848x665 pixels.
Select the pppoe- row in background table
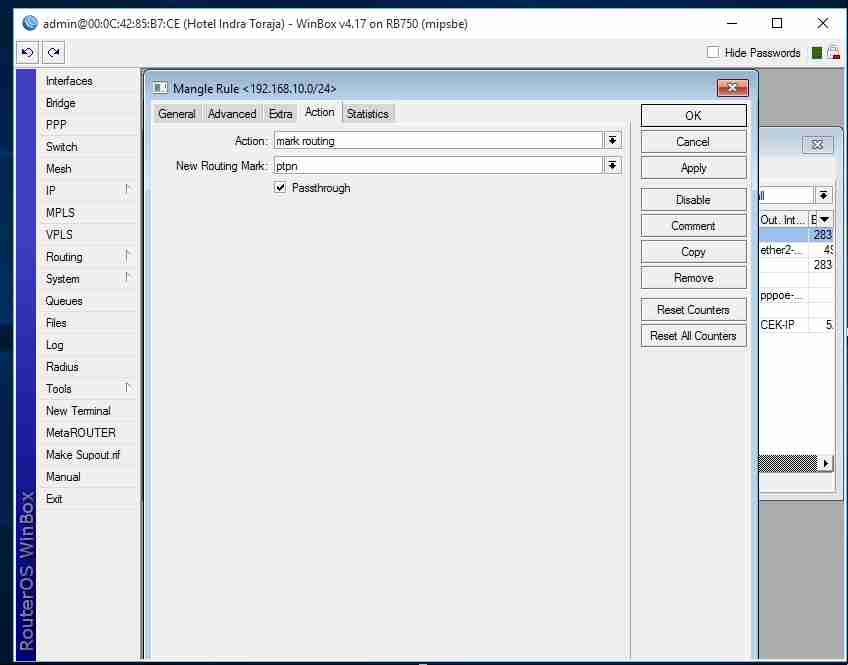pos(796,295)
